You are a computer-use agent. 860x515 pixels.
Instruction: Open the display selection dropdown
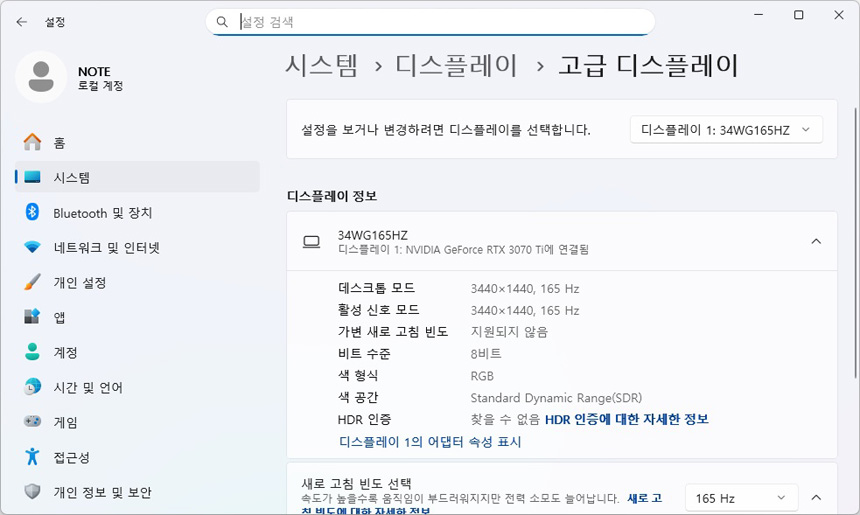point(726,130)
